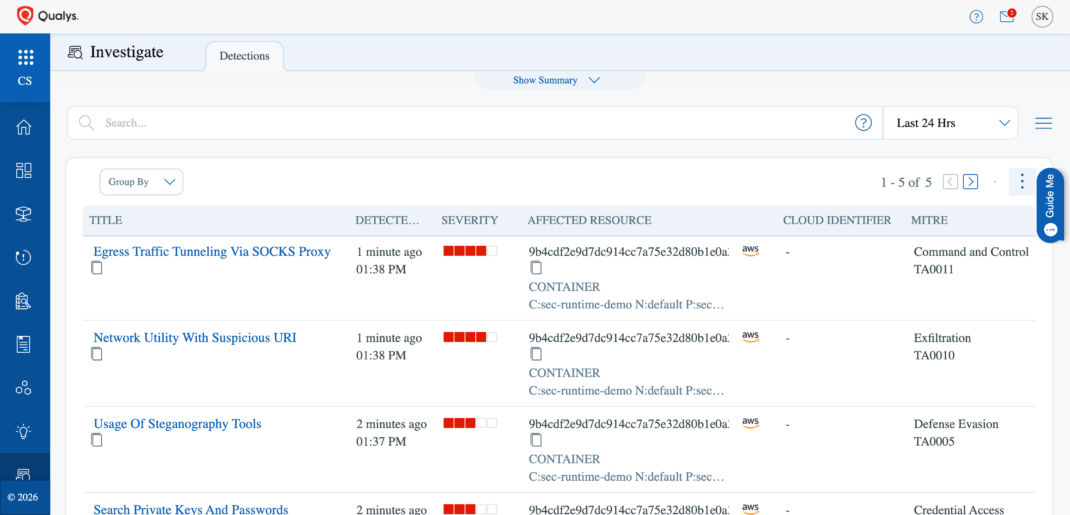The width and height of the screenshot is (1070, 515).
Task: Click severity bar of Network Utility row
Action: pos(470,337)
